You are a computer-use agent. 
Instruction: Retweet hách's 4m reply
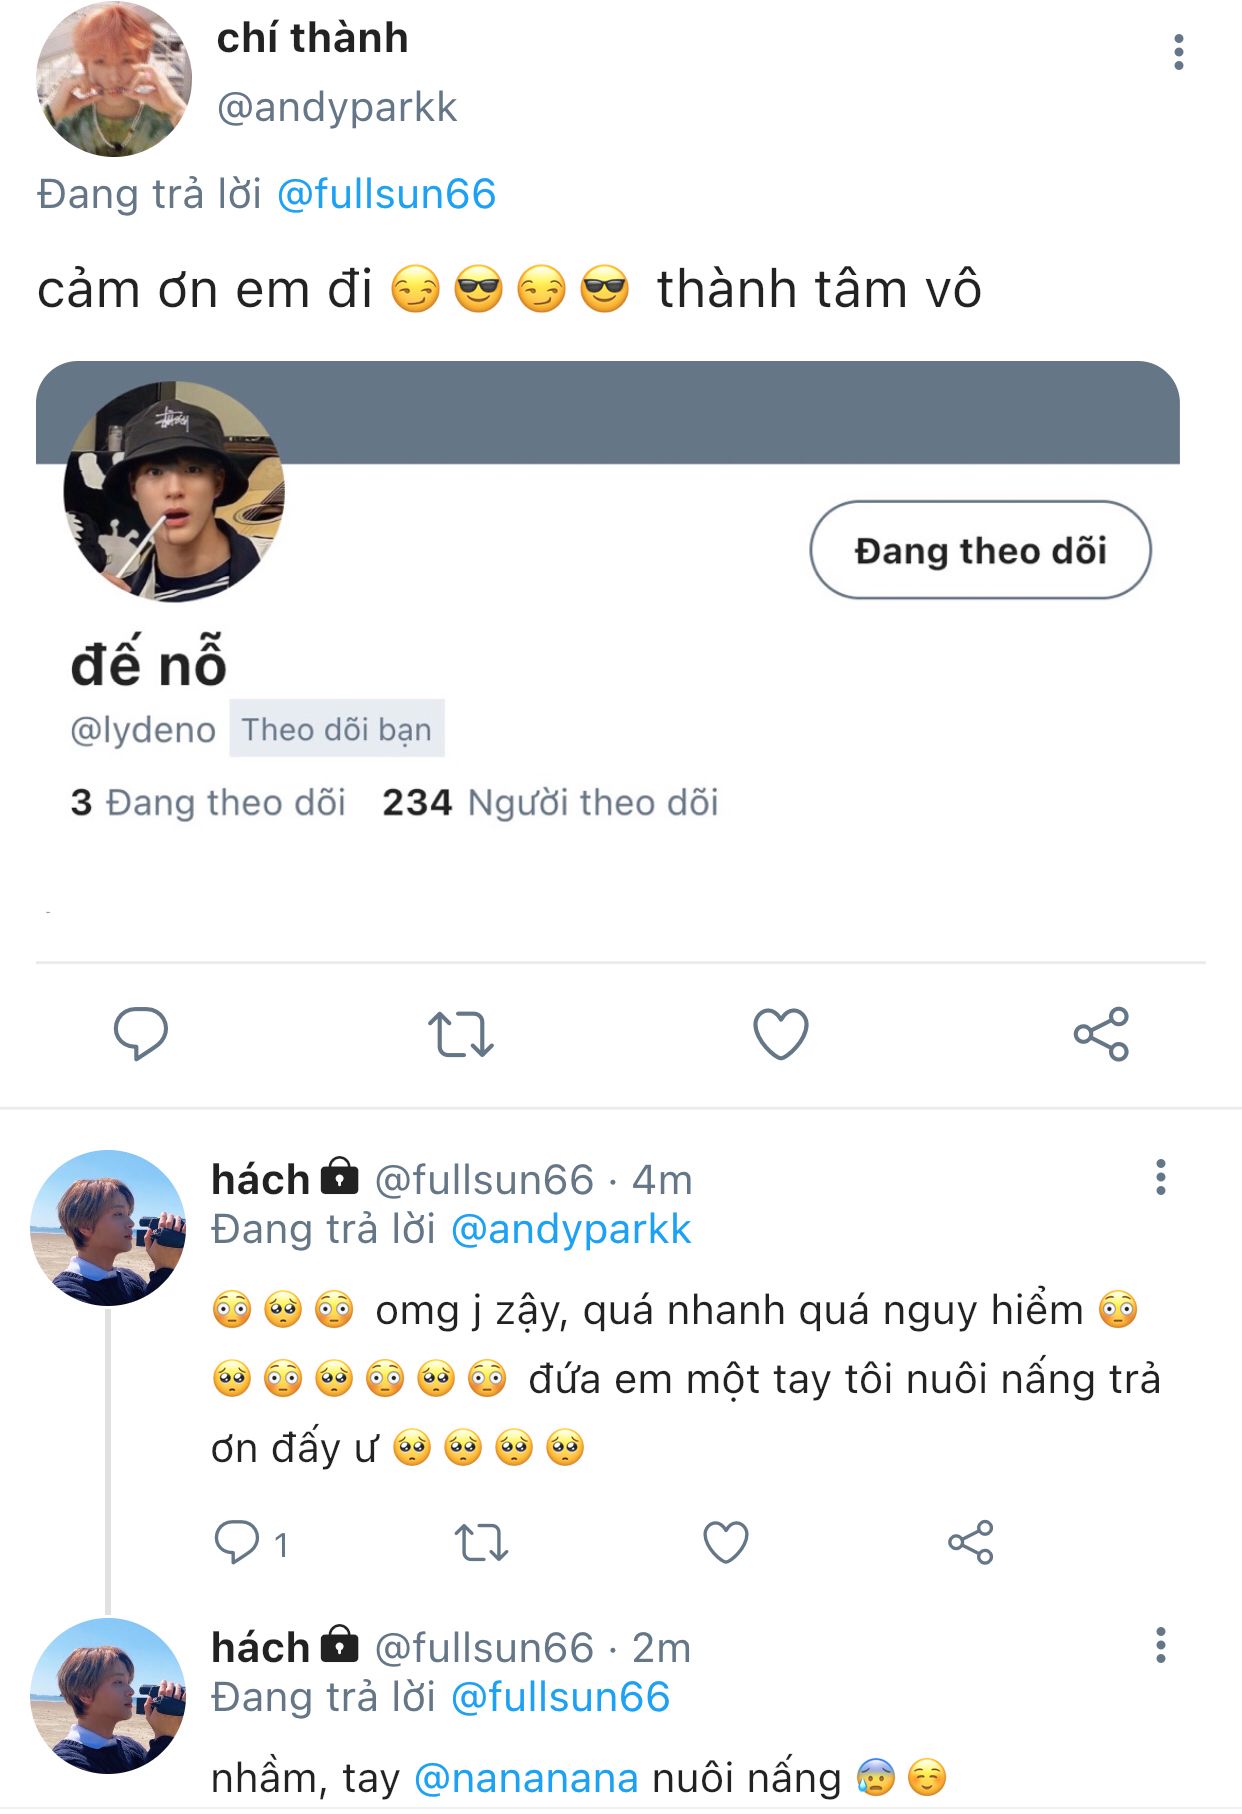(482, 1542)
